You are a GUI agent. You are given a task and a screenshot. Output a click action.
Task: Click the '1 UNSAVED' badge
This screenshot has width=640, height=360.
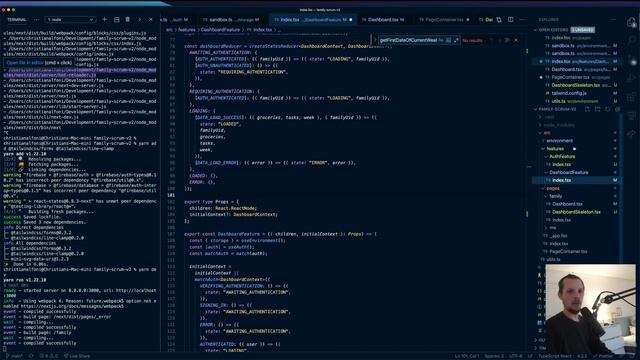582,30
